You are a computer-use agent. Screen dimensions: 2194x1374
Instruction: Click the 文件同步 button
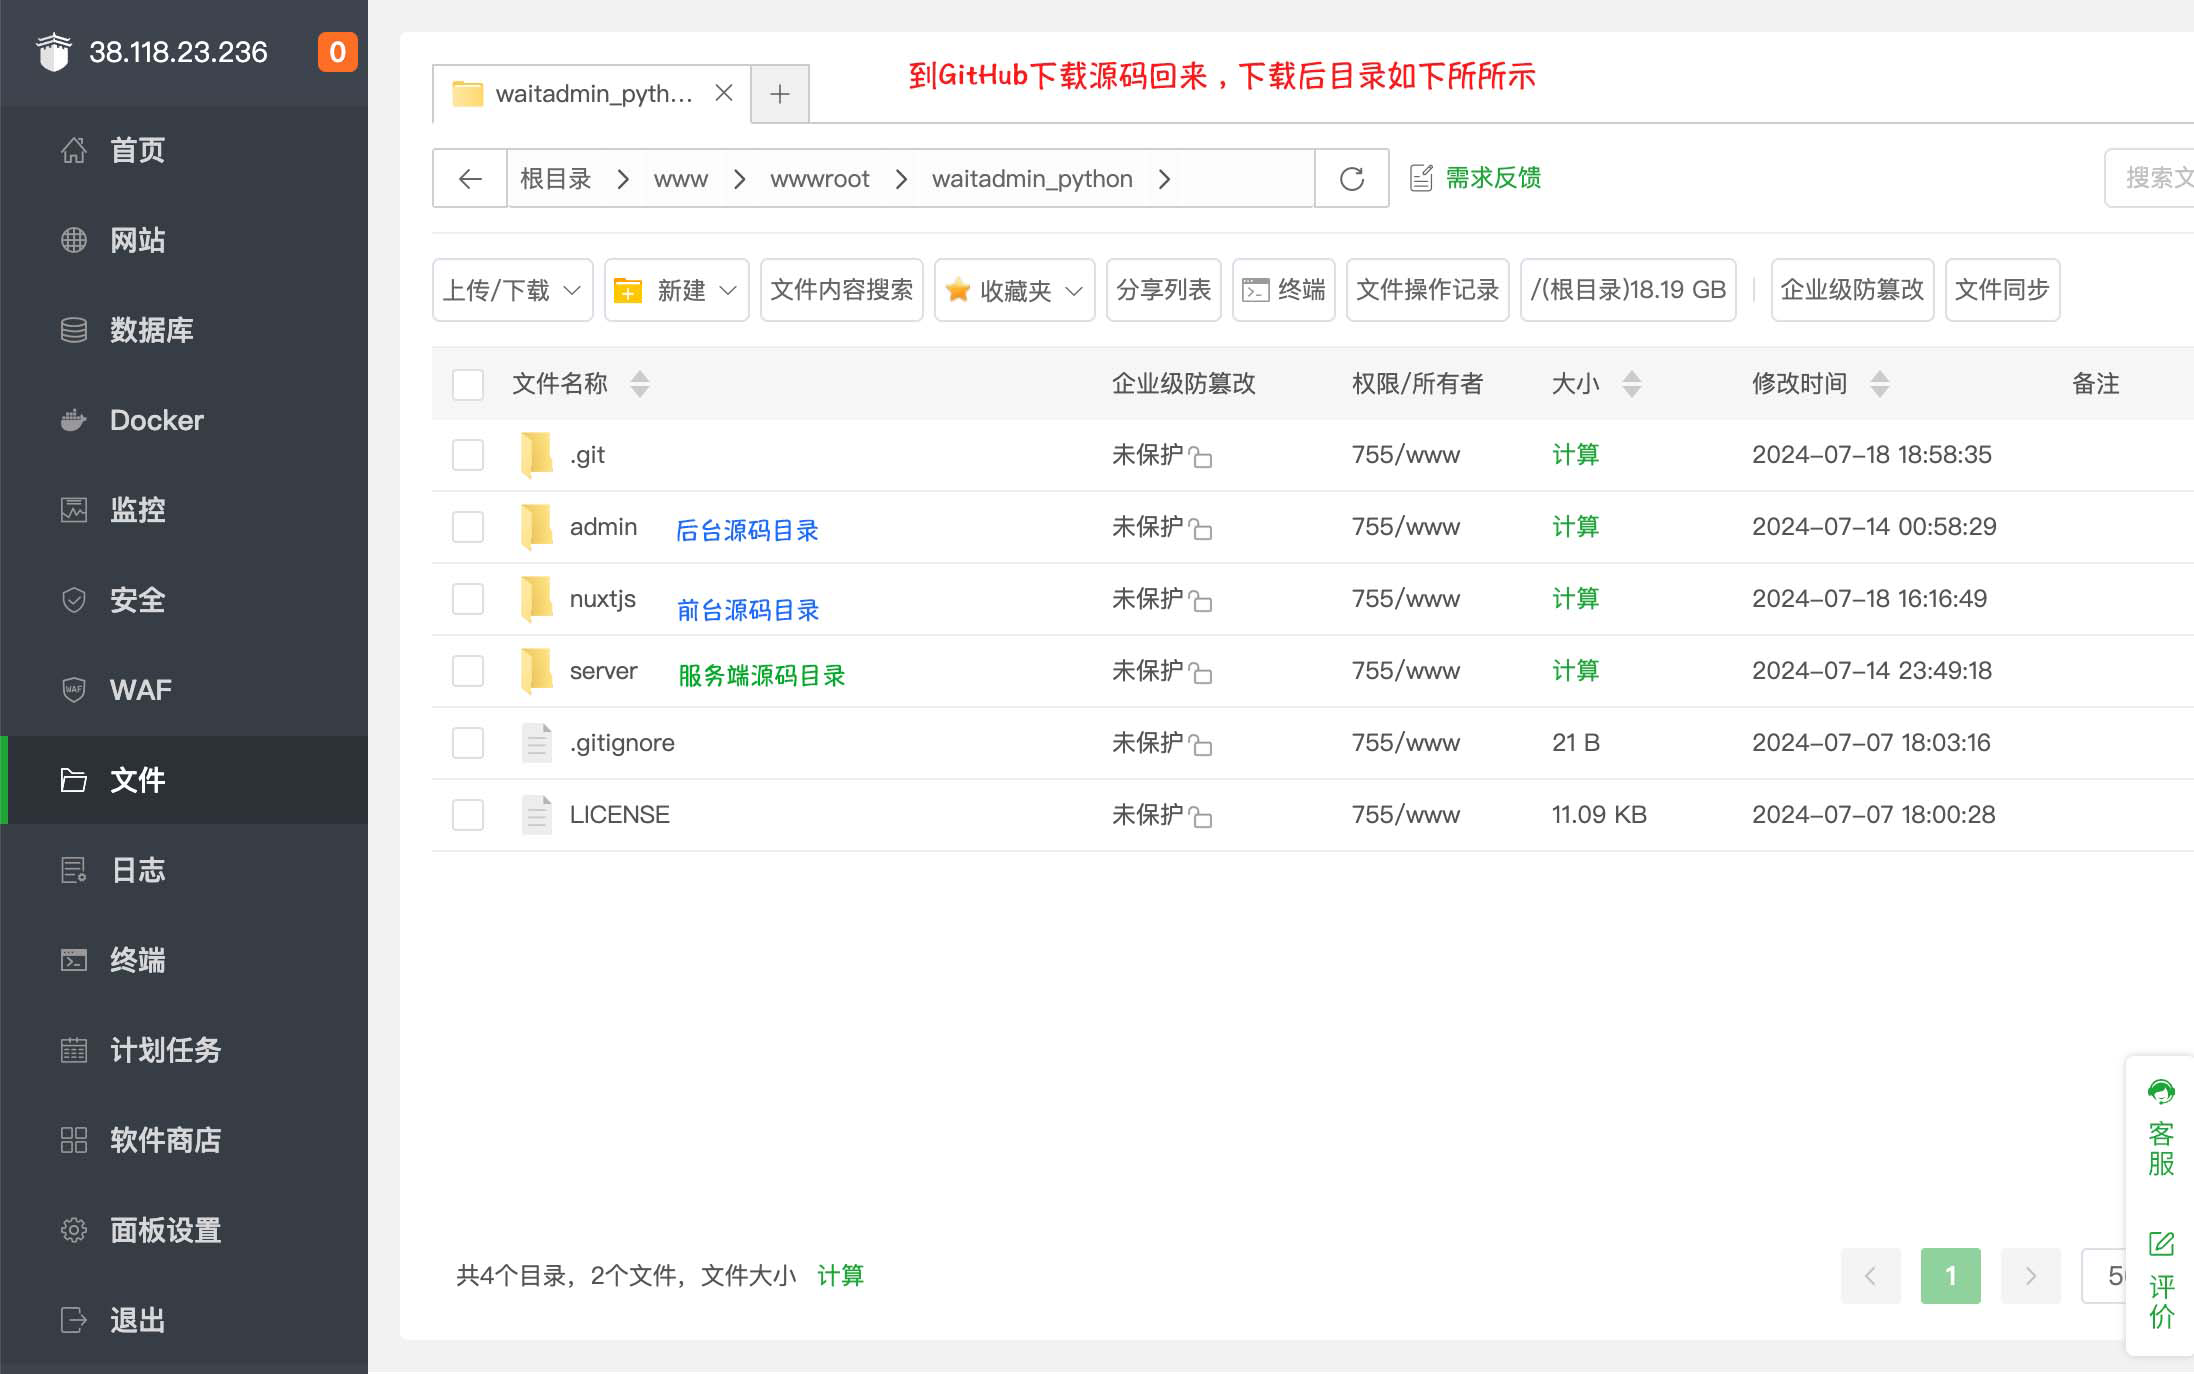(x=2002, y=290)
